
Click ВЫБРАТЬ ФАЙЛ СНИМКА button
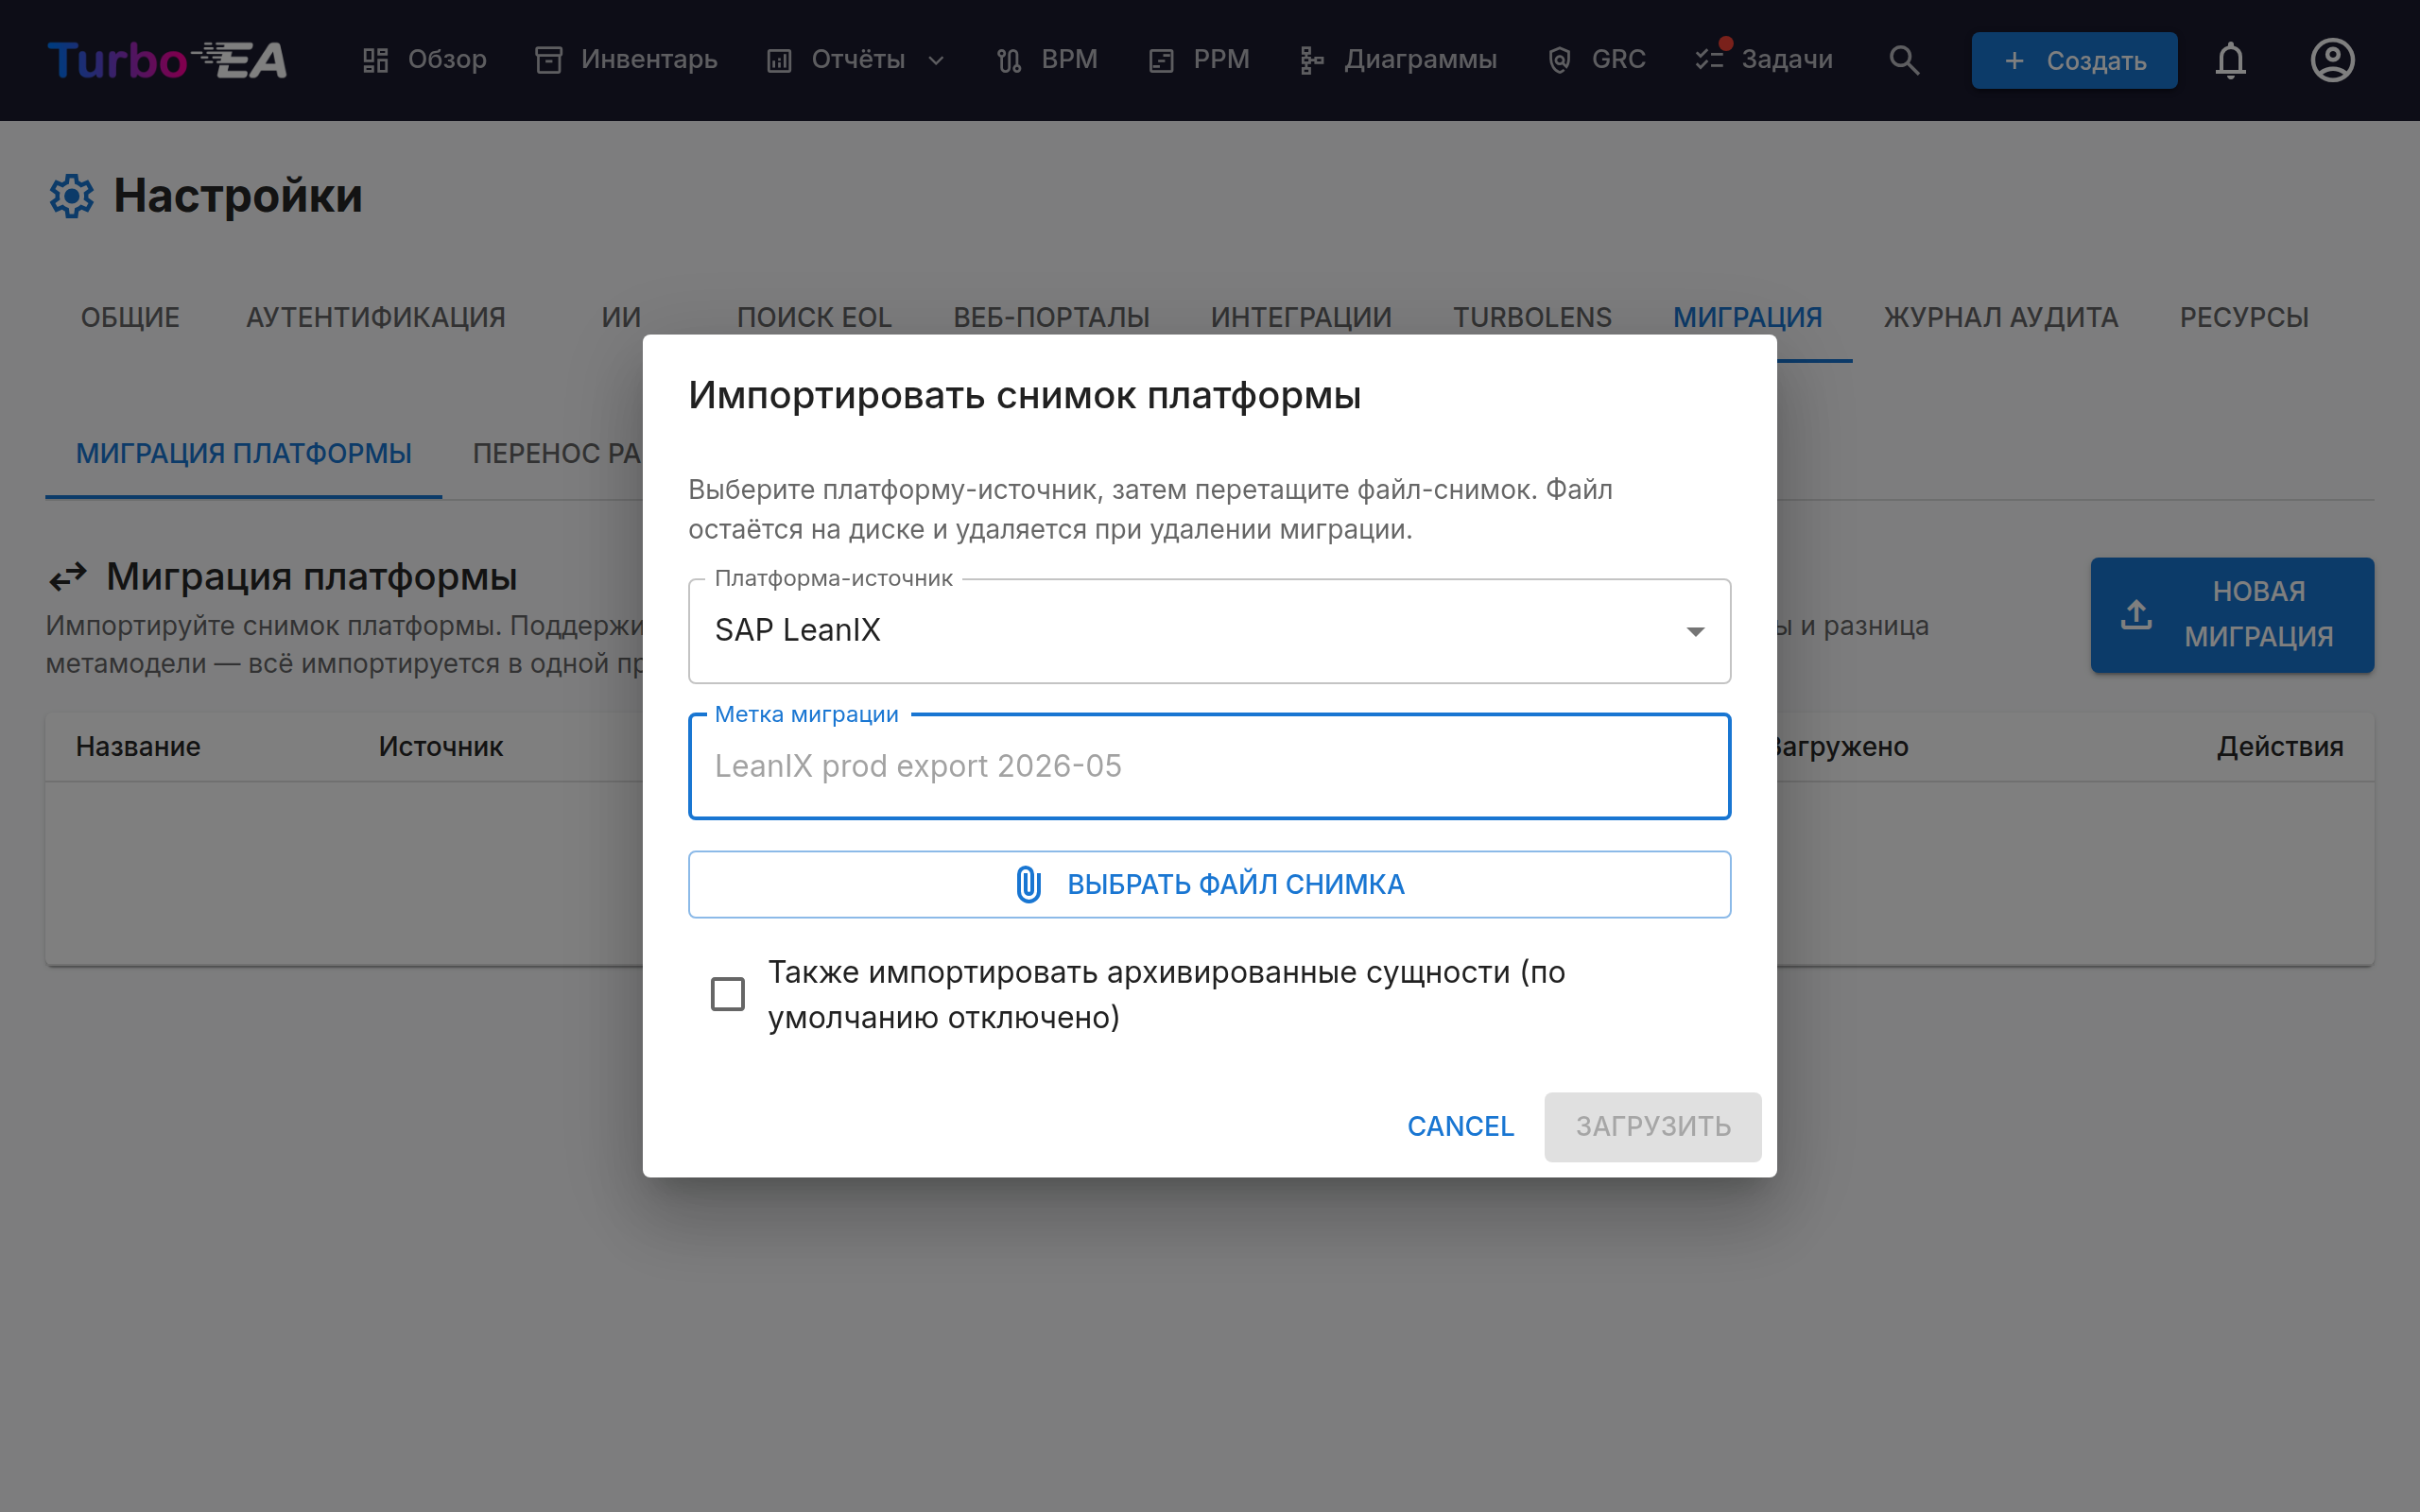(1209, 885)
